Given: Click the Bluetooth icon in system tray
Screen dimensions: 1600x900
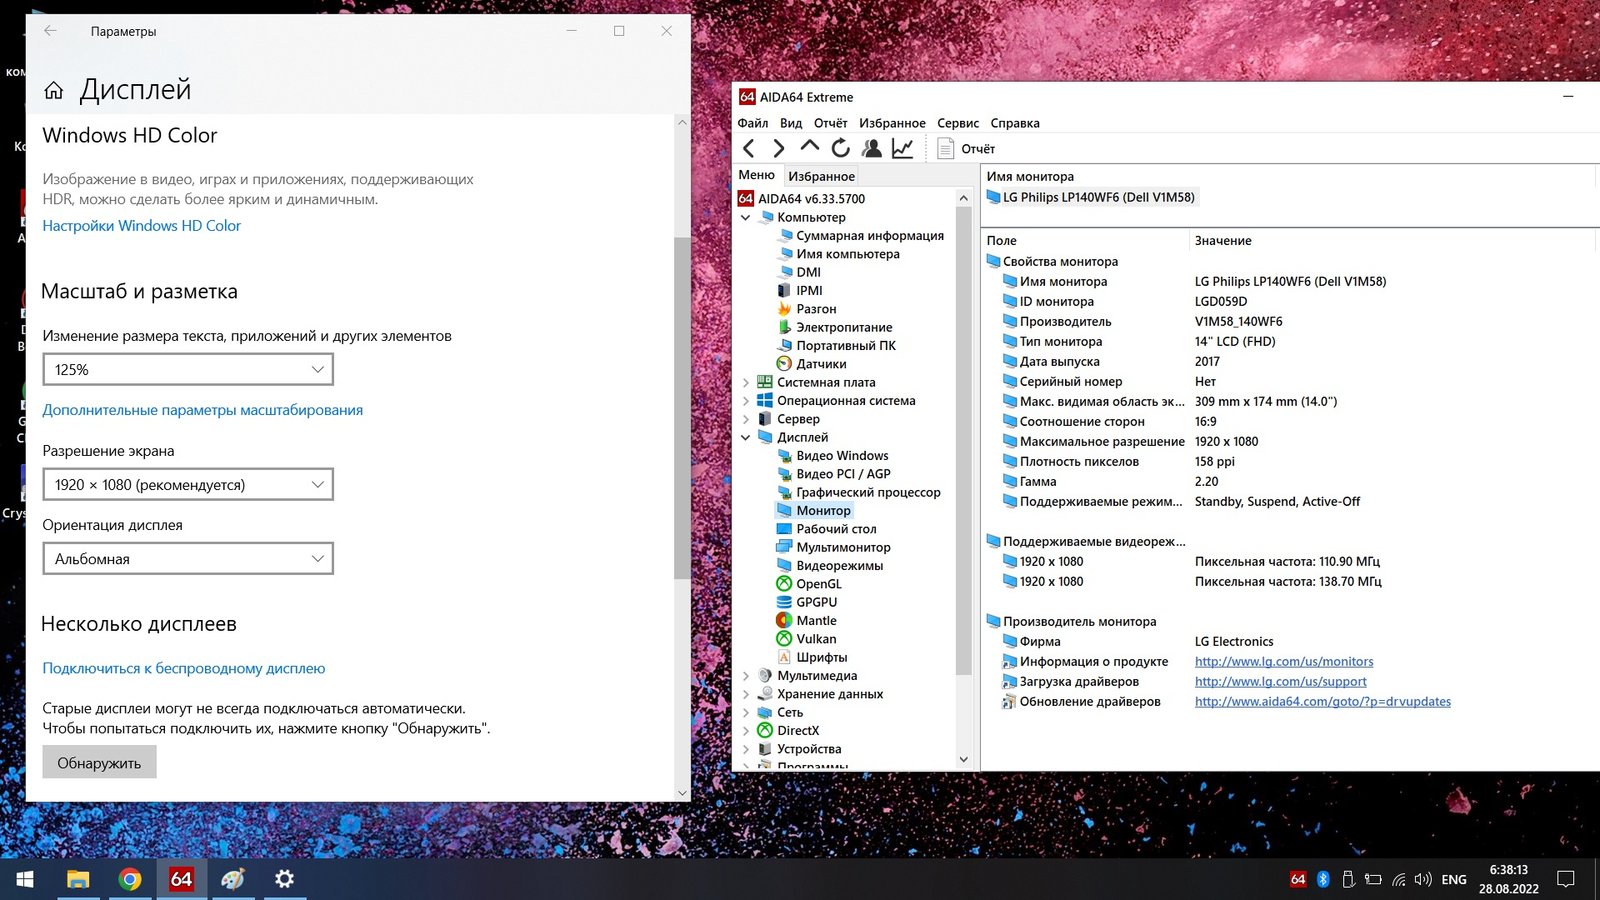Looking at the screenshot, I should click(x=1322, y=879).
